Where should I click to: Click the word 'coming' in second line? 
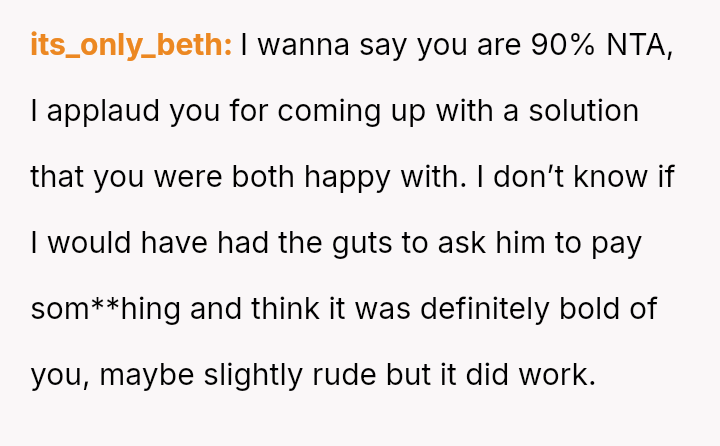pyautogui.click(x=326, y=111)
